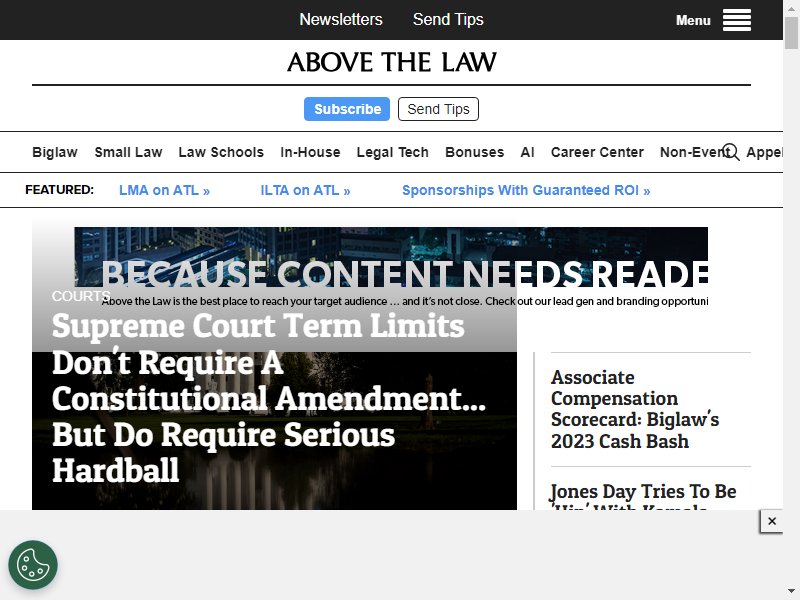
Task: Open the AI section
Action: pyautogui.click(x=528, y=152)
